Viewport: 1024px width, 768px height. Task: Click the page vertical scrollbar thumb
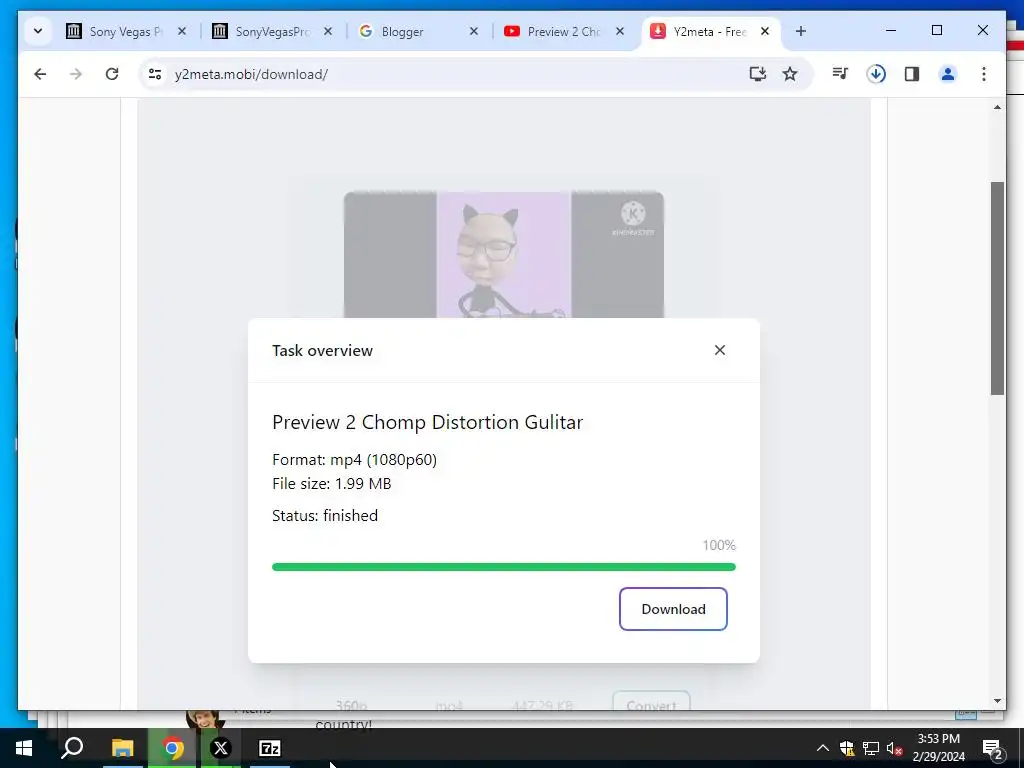coord(997,288)
